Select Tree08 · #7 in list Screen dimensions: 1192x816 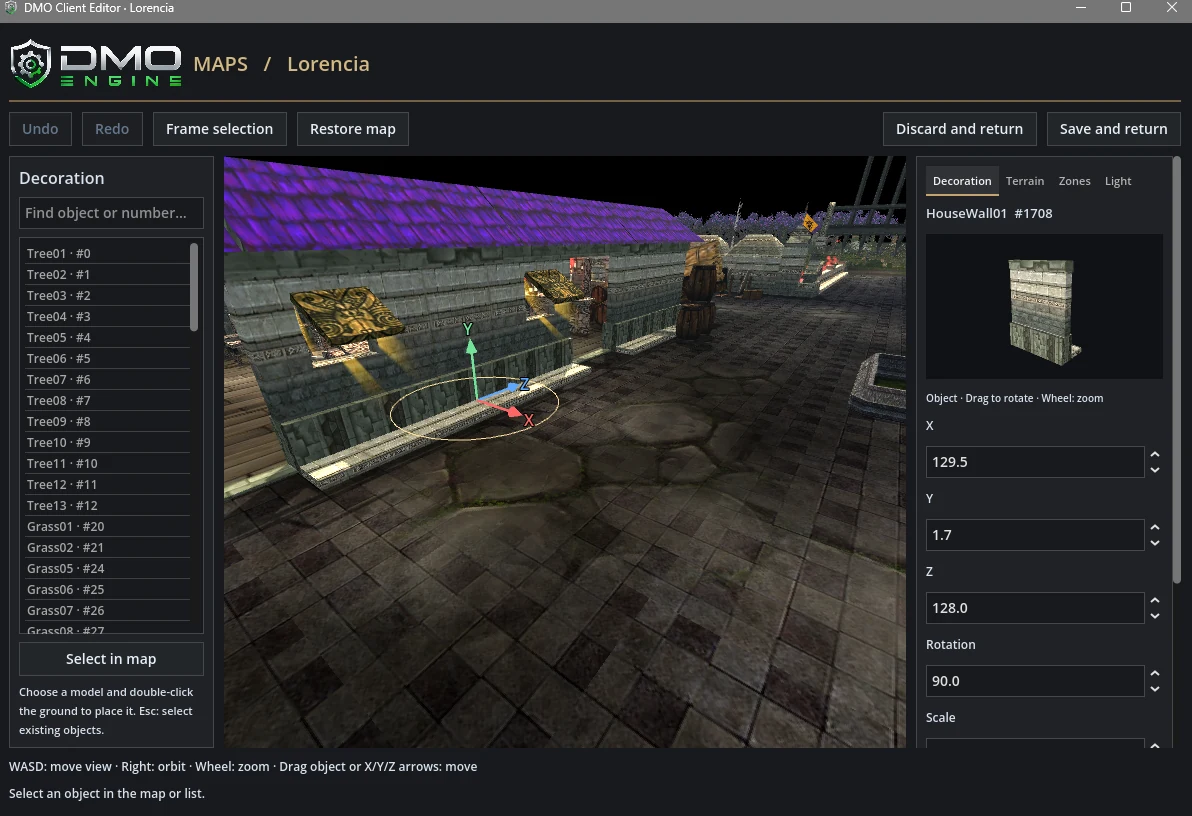(108, 400)
